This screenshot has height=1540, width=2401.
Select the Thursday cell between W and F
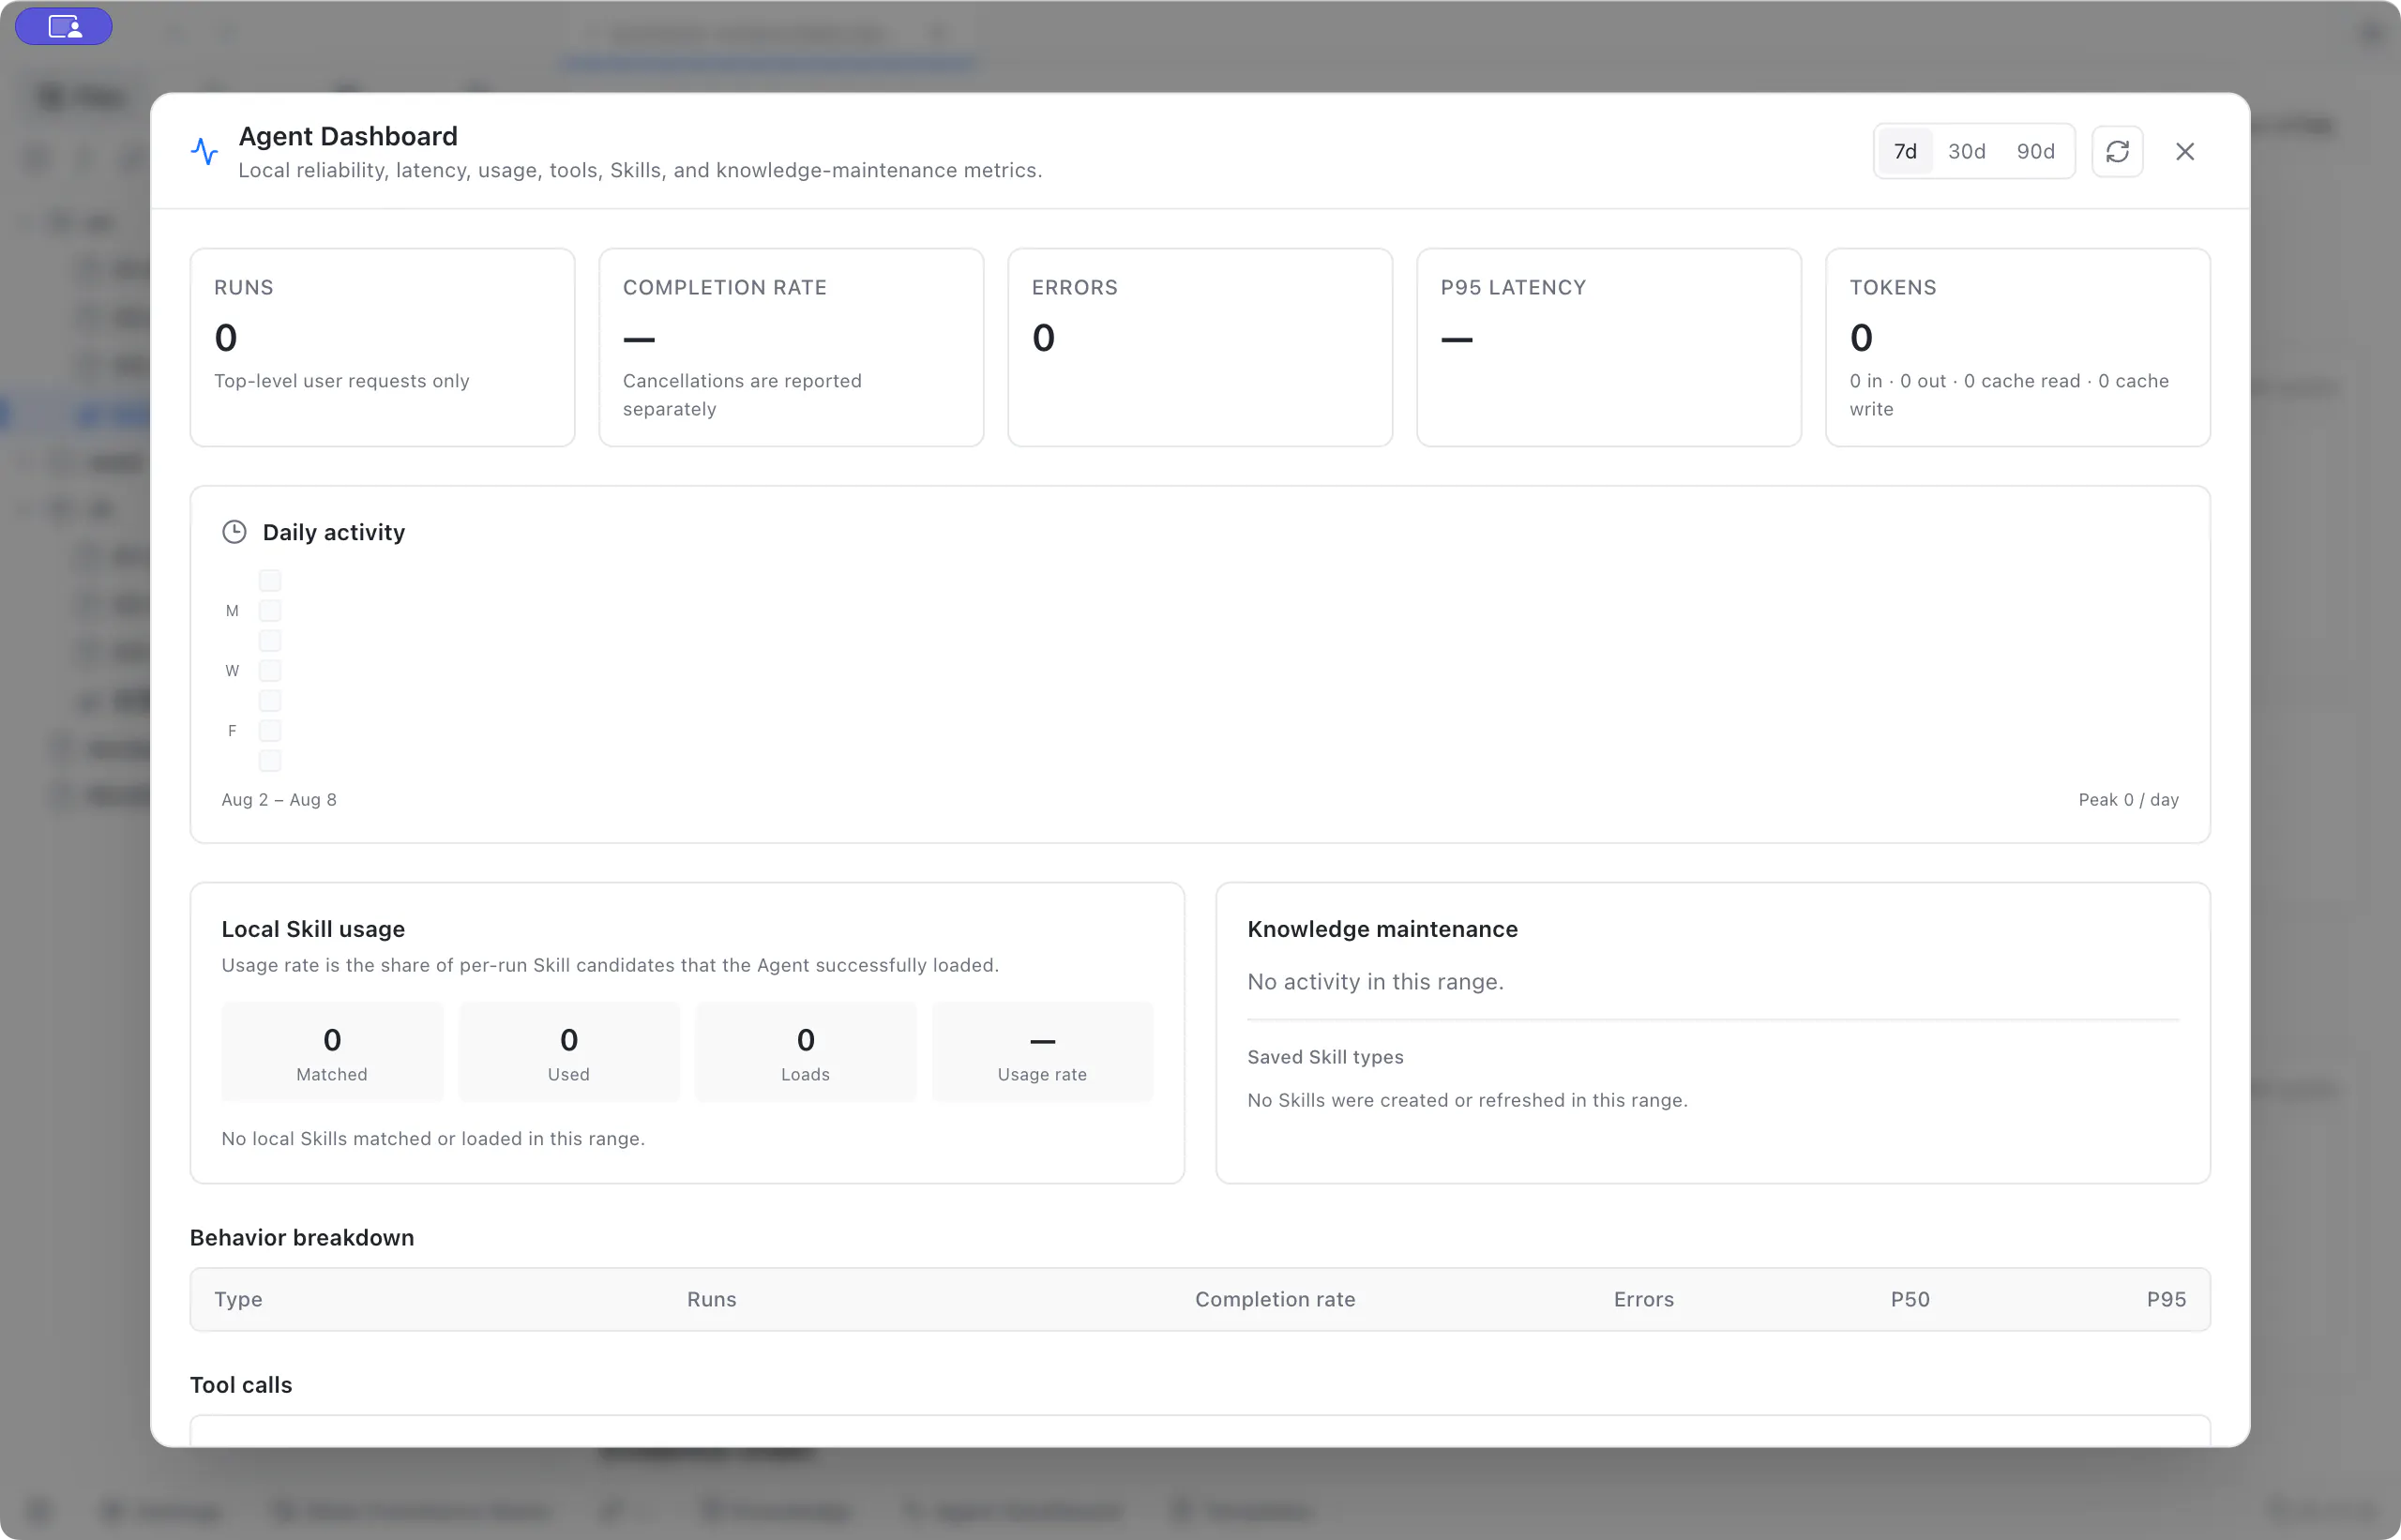(270, 700)
